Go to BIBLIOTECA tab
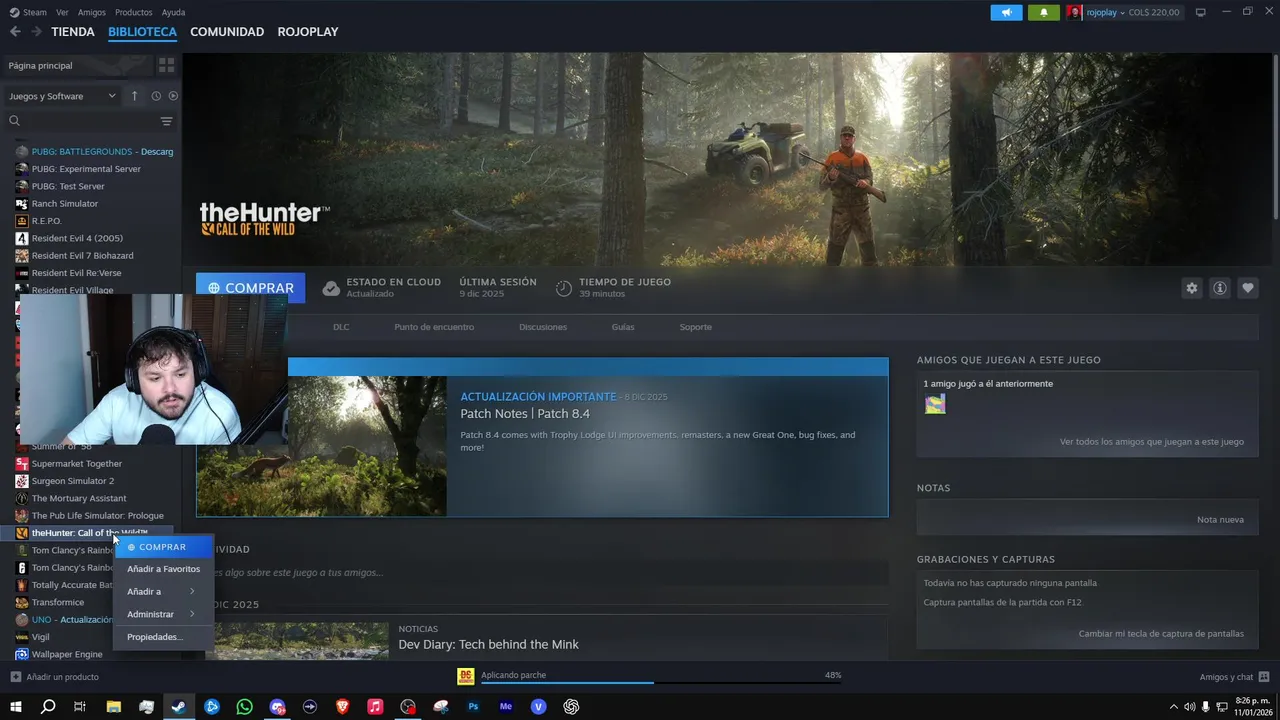Image resolution: width=1280 pixels, height=720 pixels. [142, 32]
